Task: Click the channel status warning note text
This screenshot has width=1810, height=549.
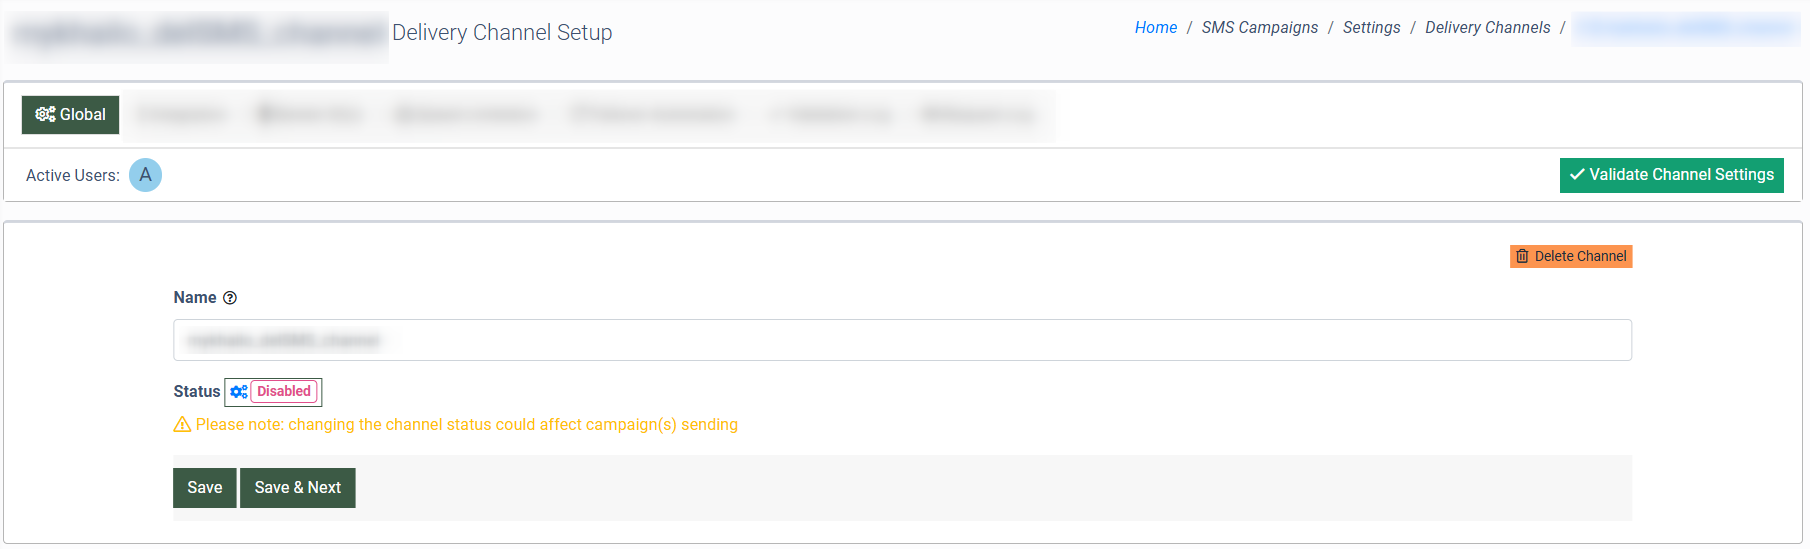Action: [466, 425]
